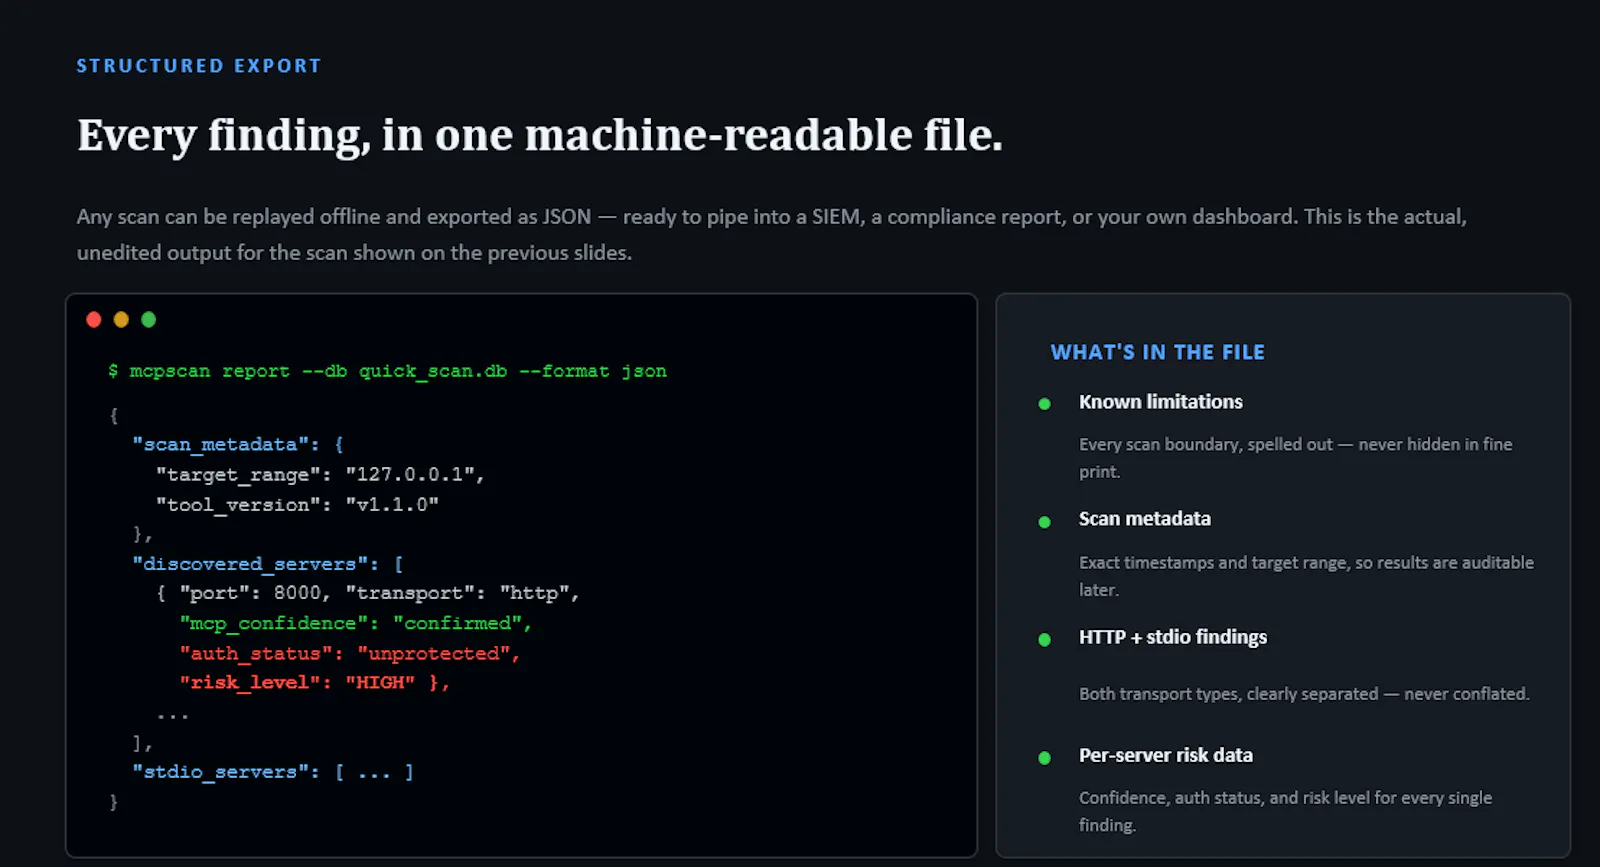Click text 'Every scan boundary, spelled out'
Viewport: 1600px width, 867px height.
(x=1206, y=444)
